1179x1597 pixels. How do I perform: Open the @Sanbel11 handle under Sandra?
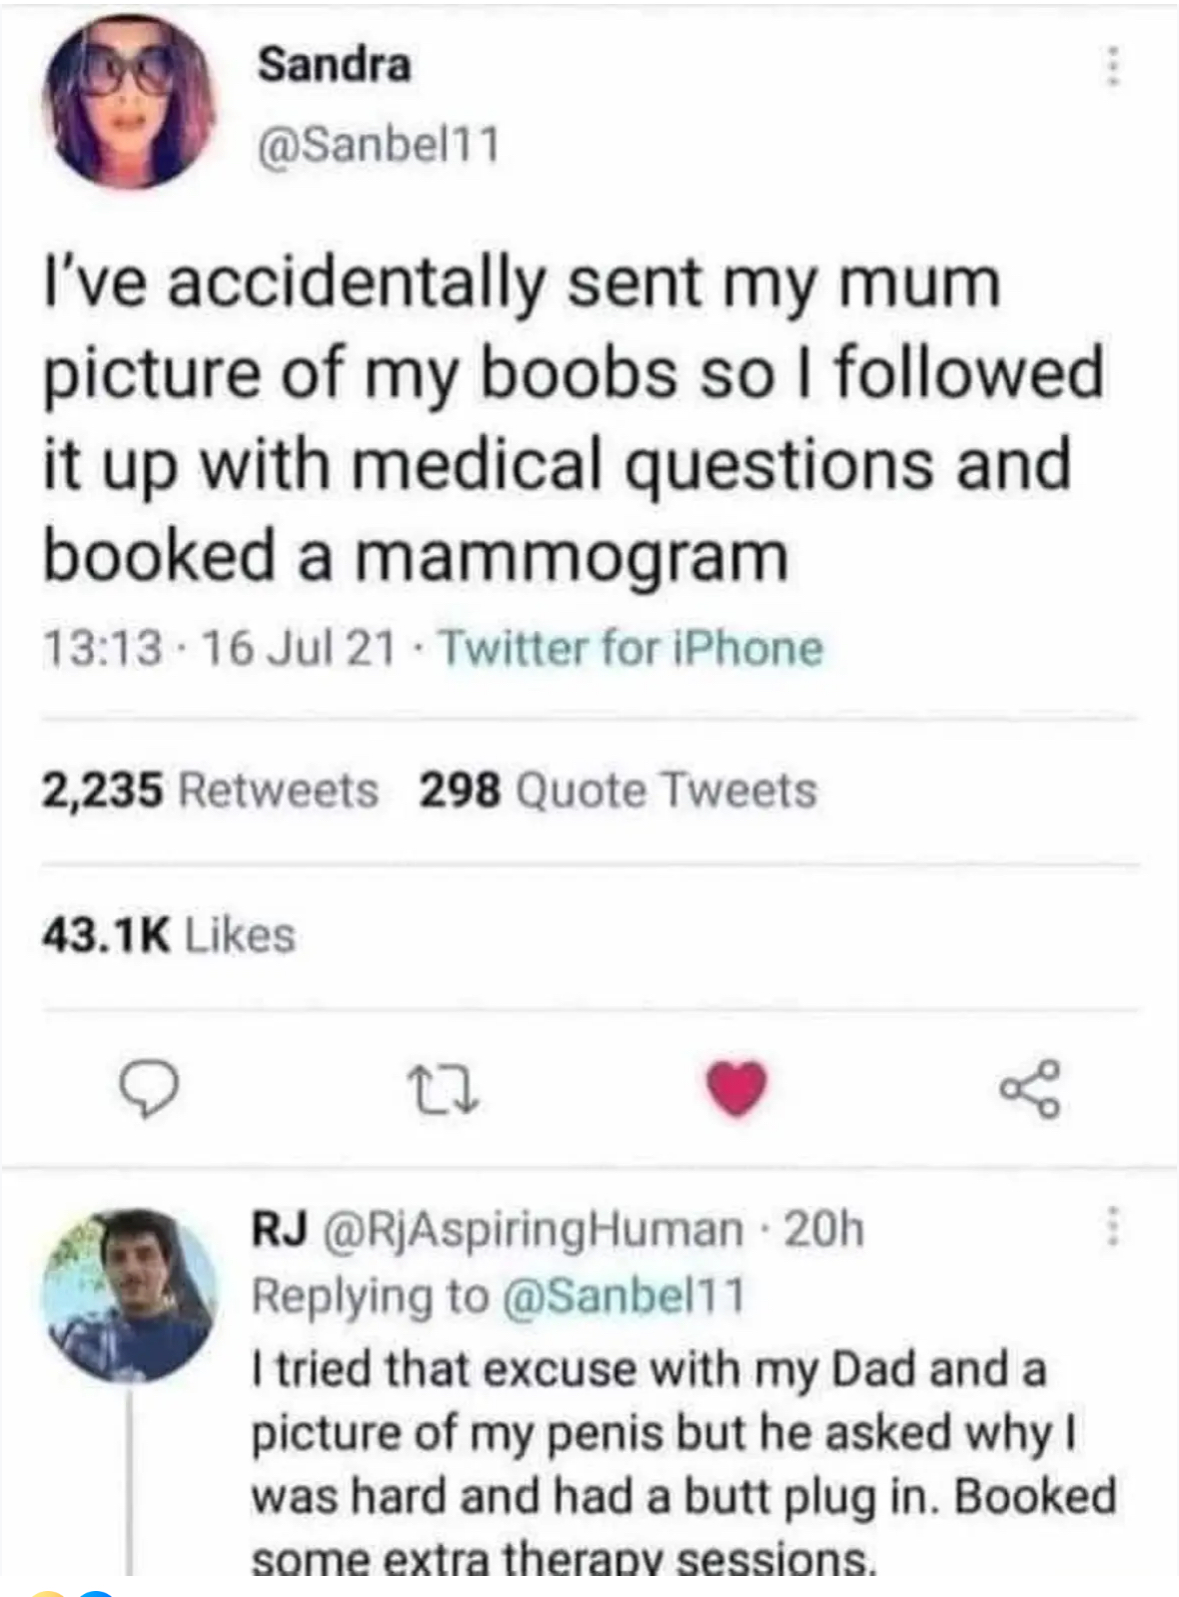pos(378,145)
